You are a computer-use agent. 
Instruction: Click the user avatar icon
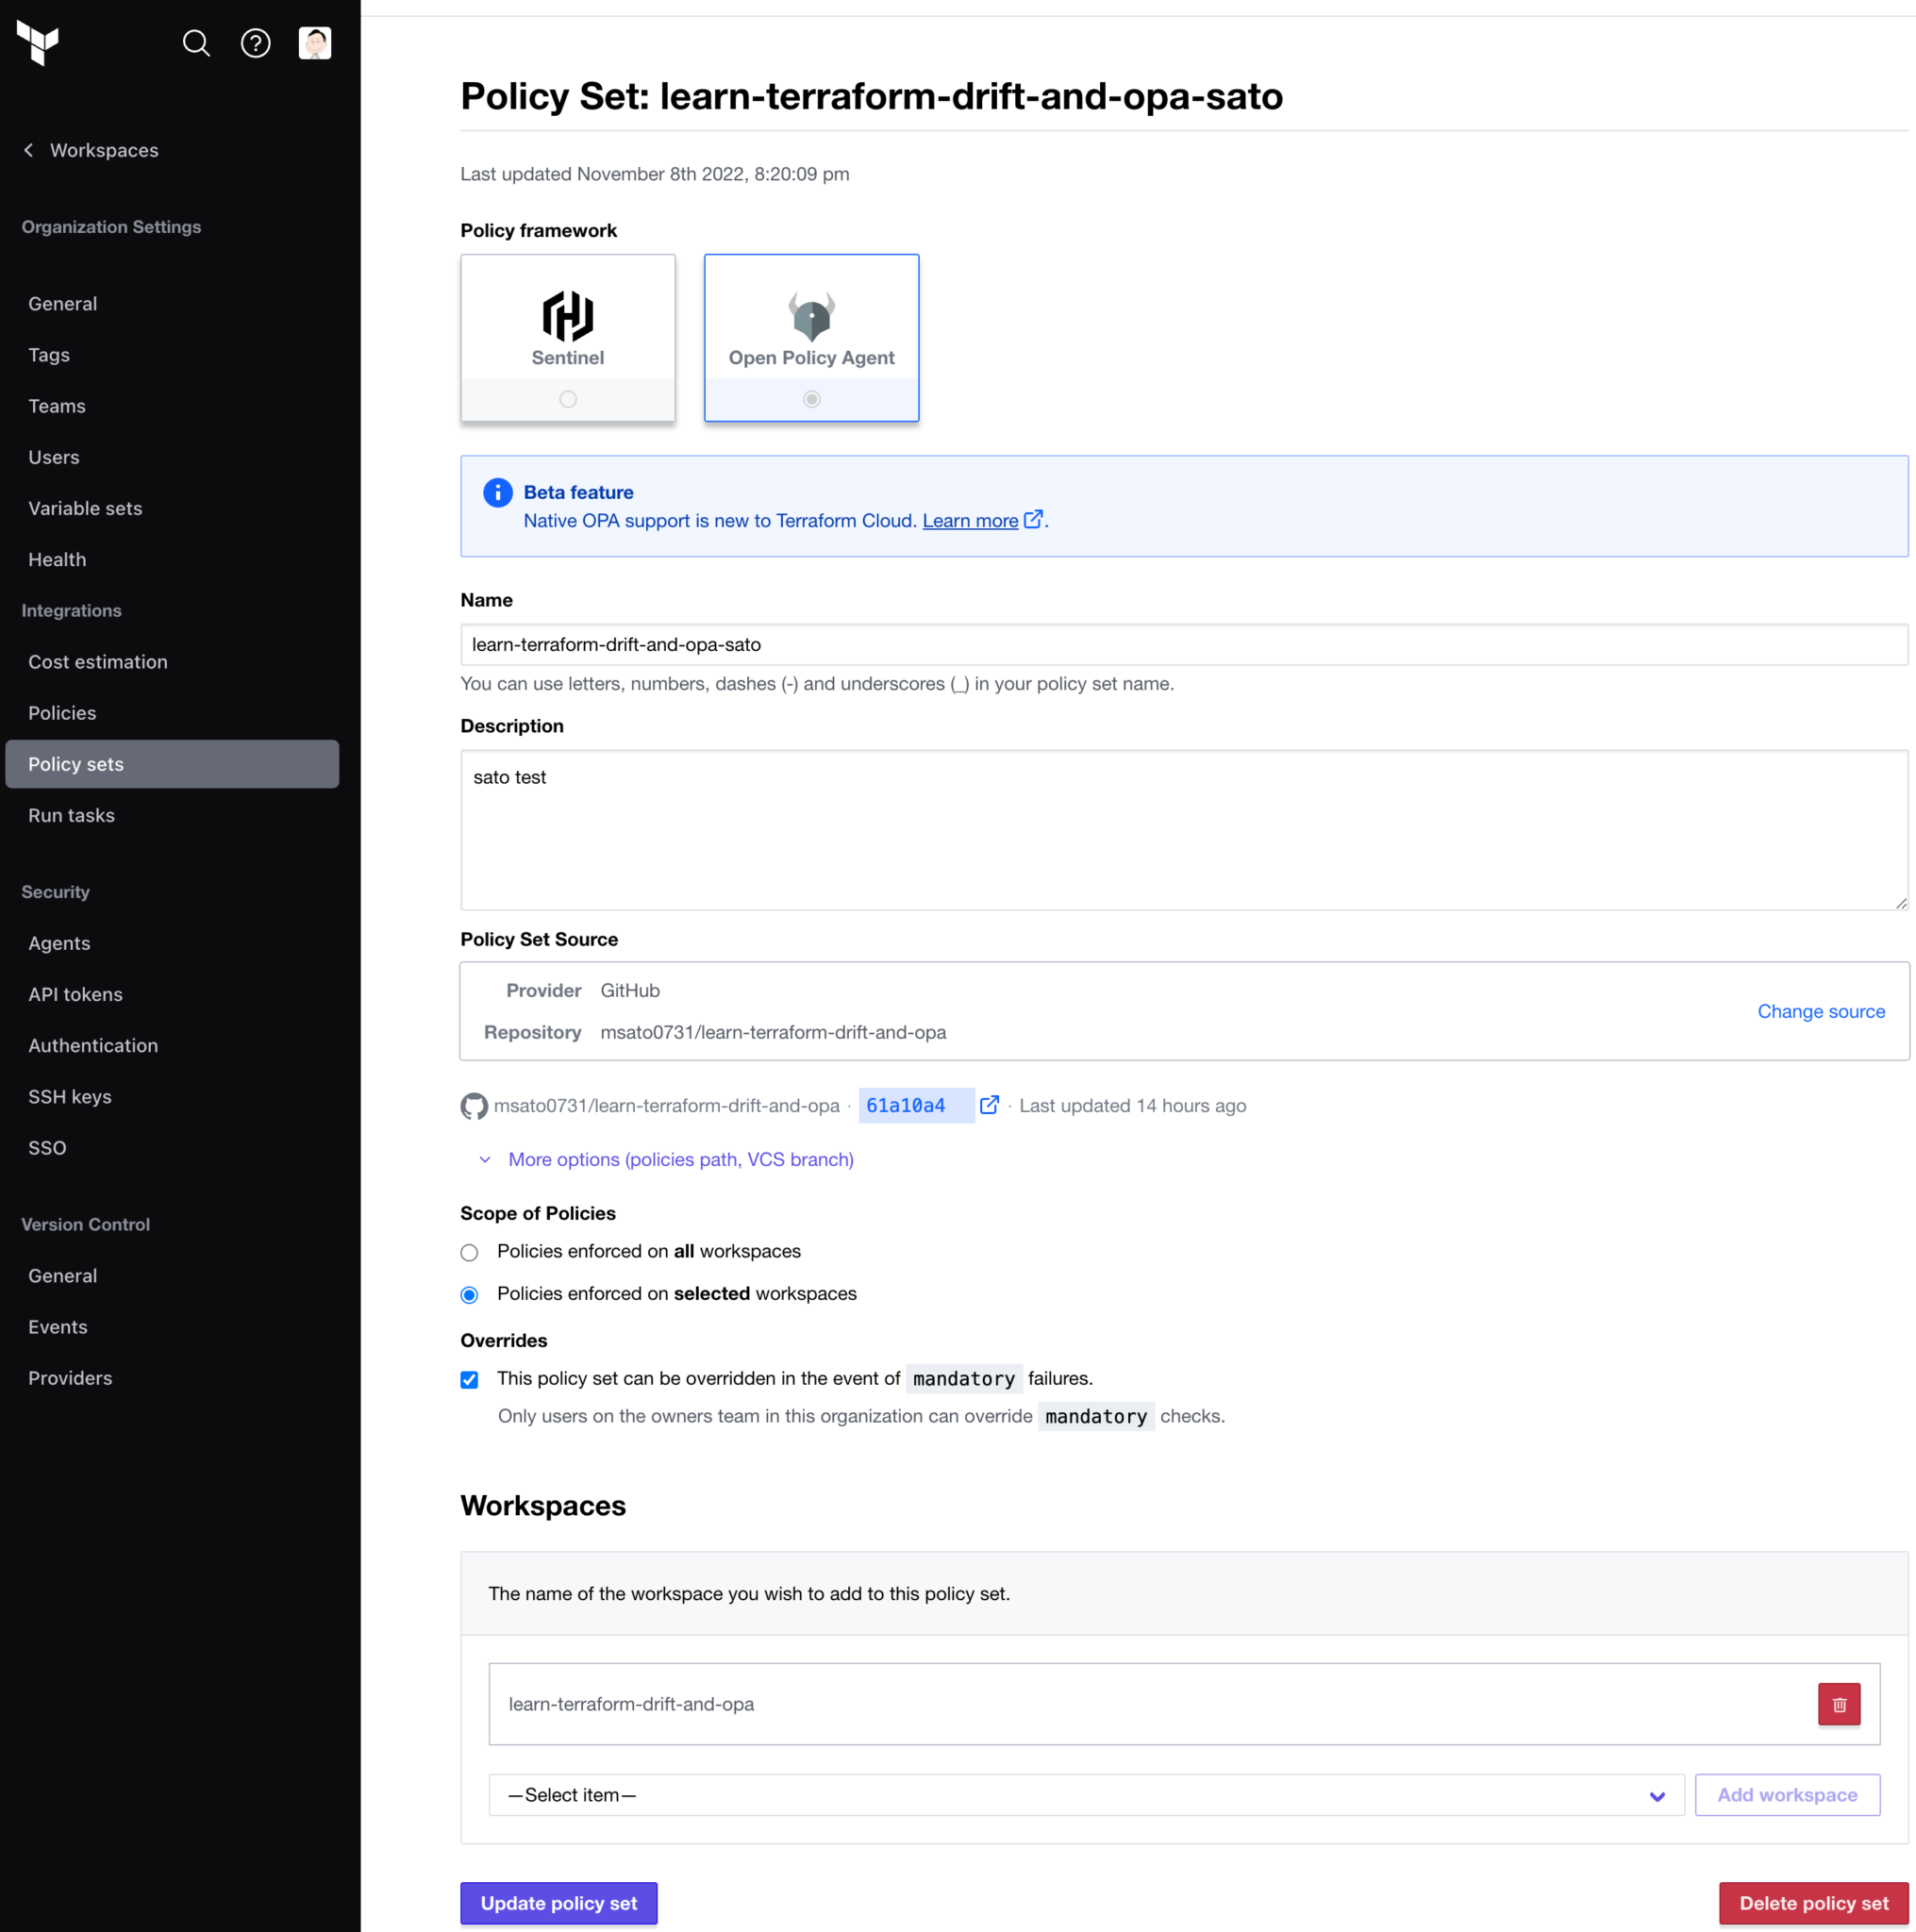coord(314,43)
